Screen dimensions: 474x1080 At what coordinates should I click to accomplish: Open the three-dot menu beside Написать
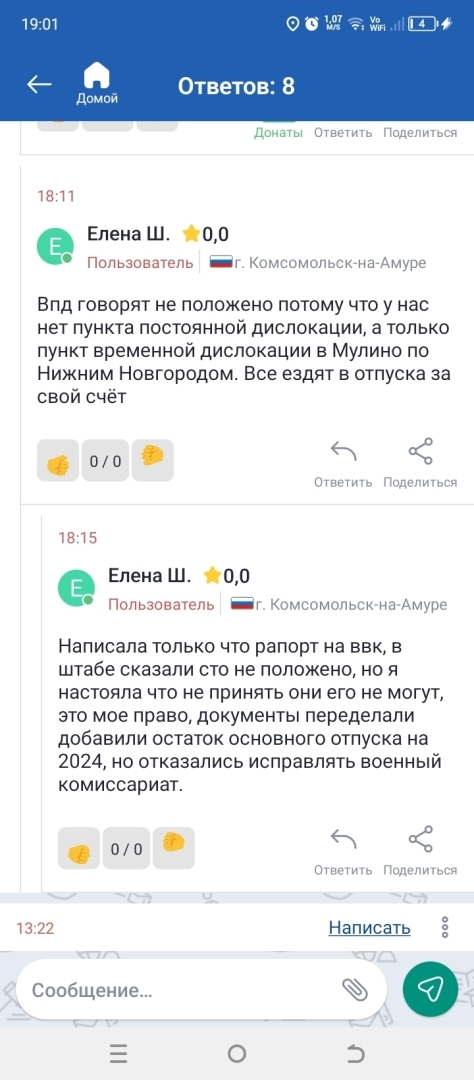[446, 927]
